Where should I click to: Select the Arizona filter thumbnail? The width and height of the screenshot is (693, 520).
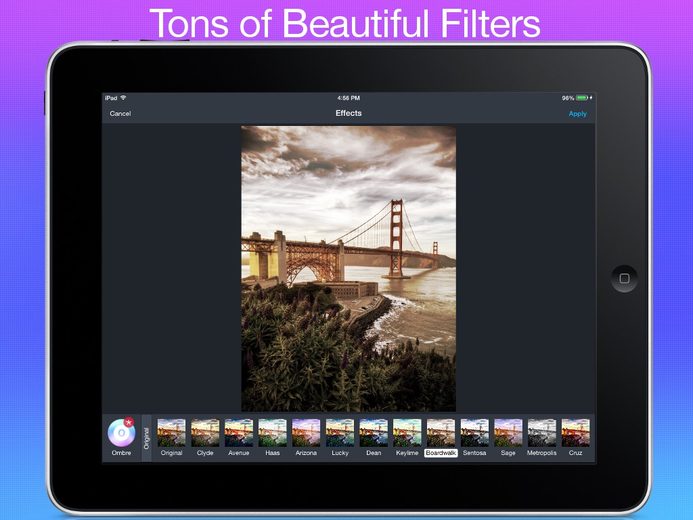coord(306,433)
